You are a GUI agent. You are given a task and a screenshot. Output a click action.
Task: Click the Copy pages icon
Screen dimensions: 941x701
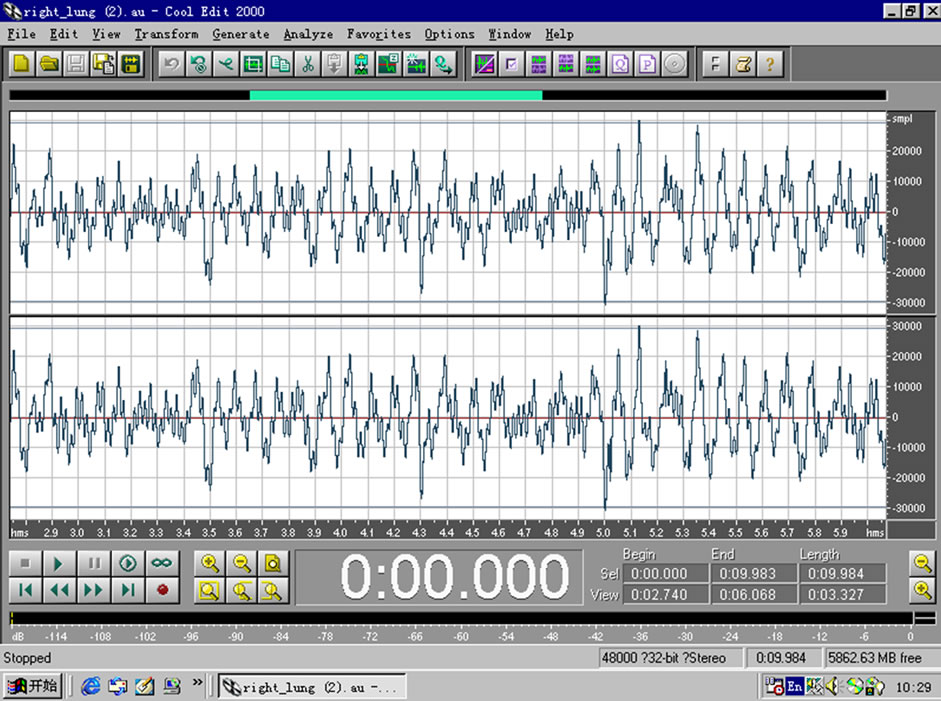pos(280,64)
